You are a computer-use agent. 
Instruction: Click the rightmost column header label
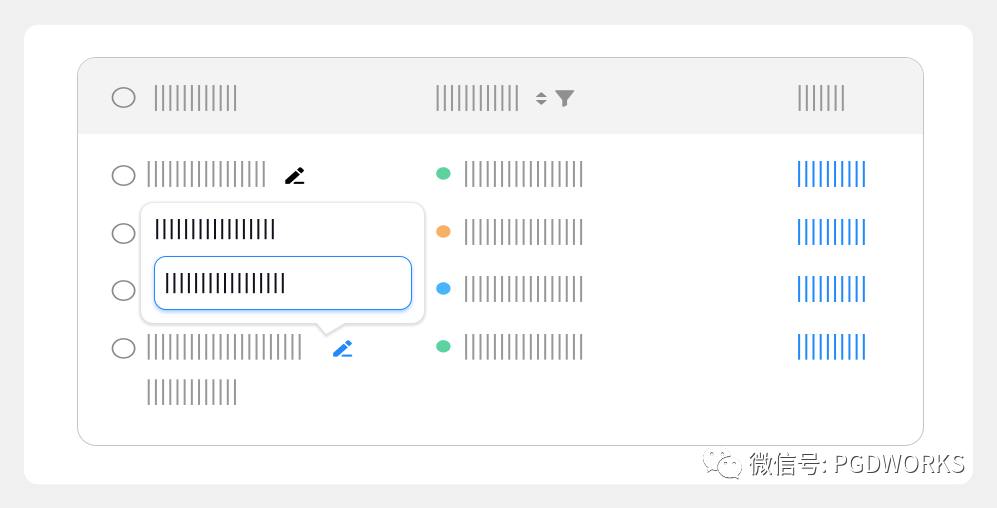[821, 98]
